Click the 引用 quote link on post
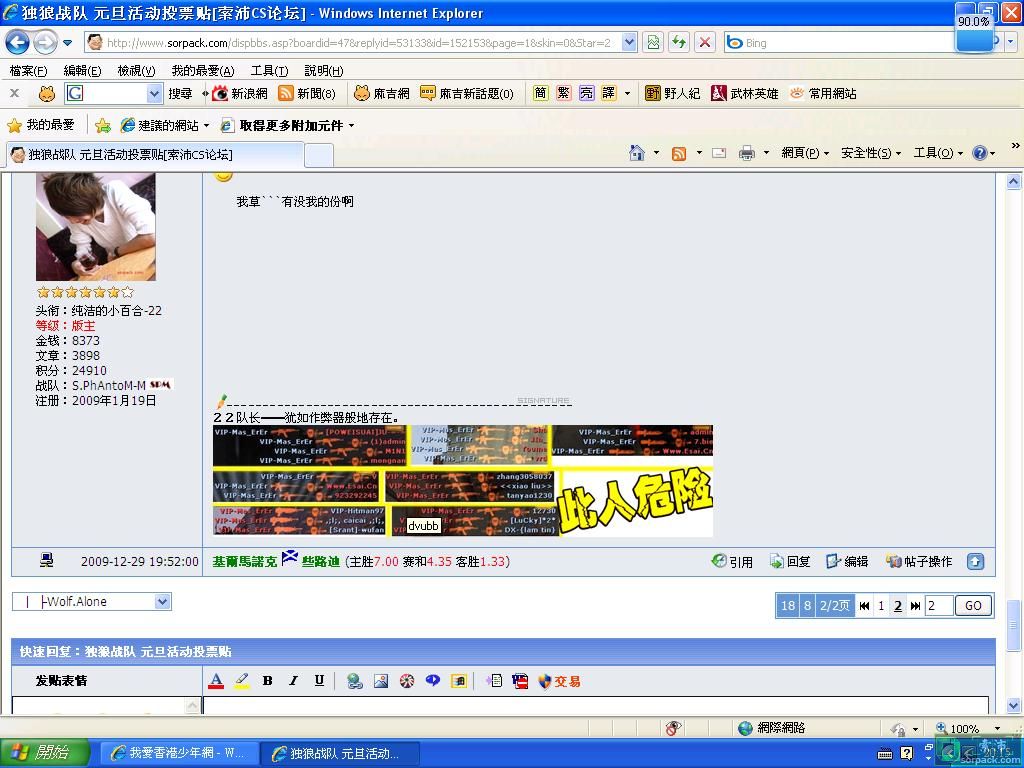This screenshot has height=768, width=1024. pyautogui.click(x=732, y=562)
